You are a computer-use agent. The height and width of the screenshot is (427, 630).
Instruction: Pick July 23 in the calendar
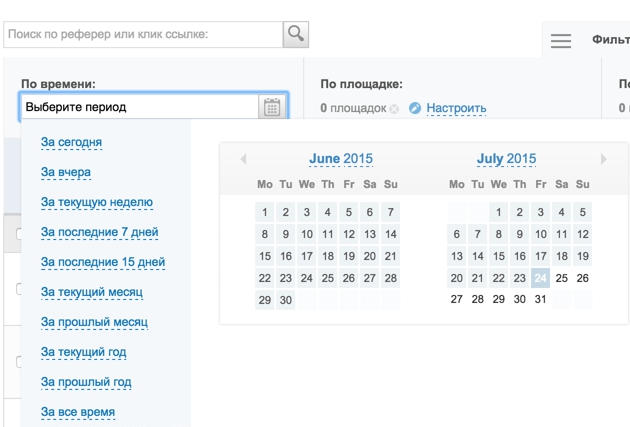click(520, 278)
